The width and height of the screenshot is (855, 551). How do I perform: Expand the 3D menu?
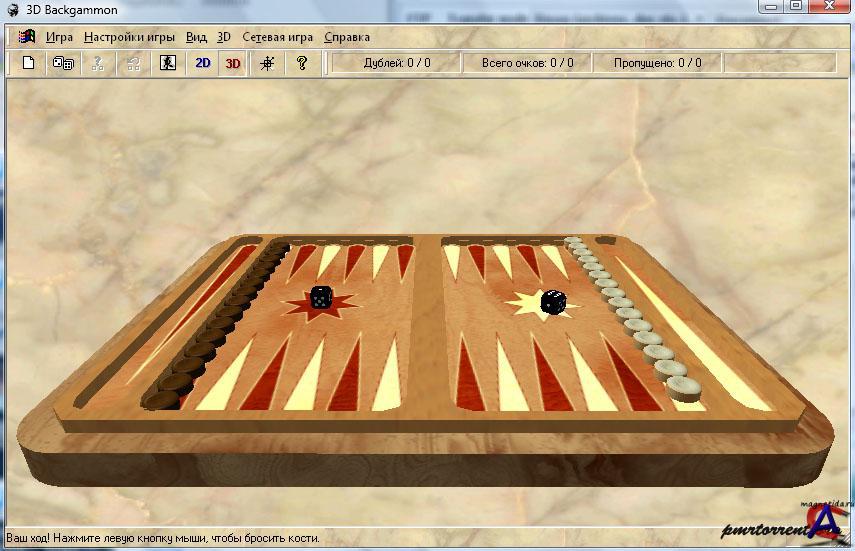point(224,37)
